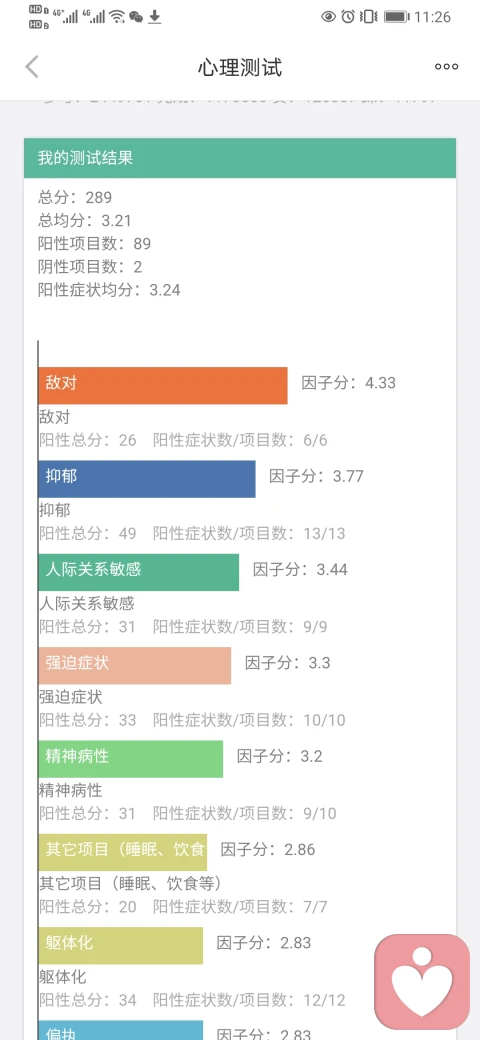Tap the WiFi status icon
Image resolution: width=480 pixels, height=1040 pixels.
[x=117, y=17]
